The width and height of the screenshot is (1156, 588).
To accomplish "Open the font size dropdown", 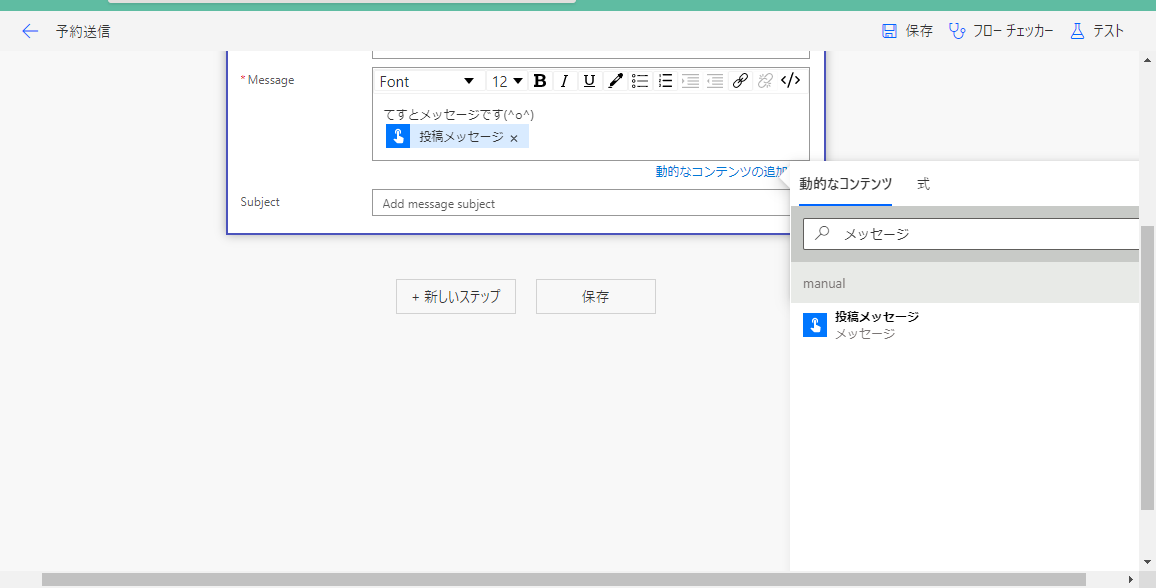I will [506, 81].
